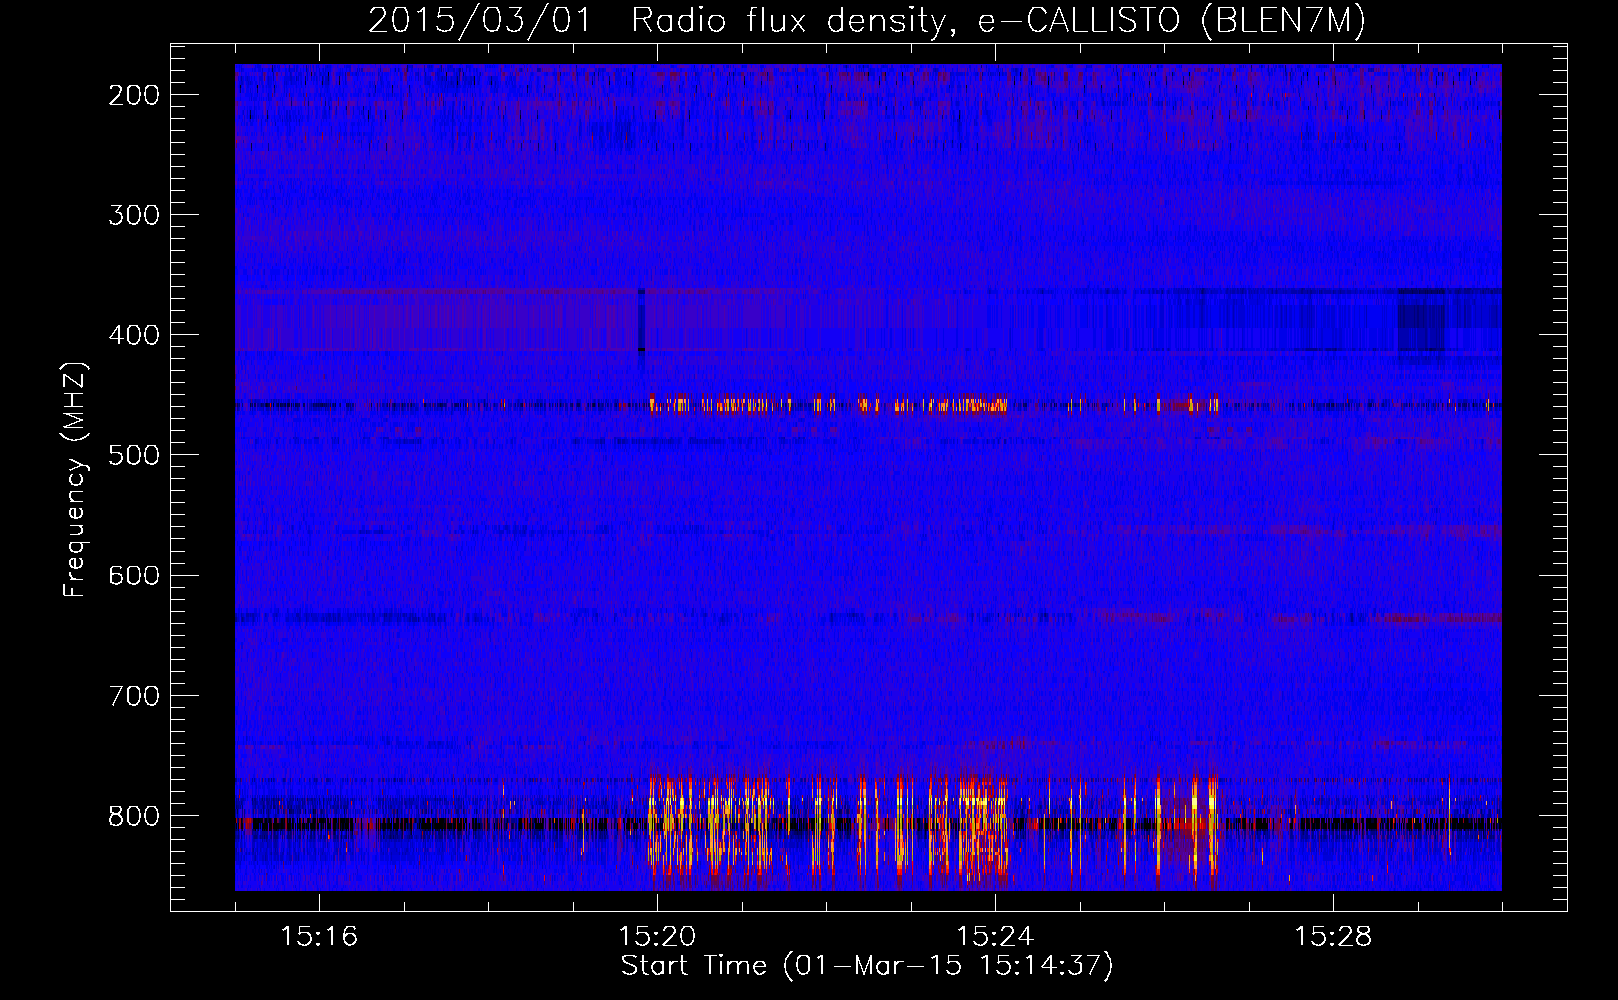Click the "Start Time (01-Mar-15 15:14:37)" label
Viewport: 1618px width, 1000px height.
(x=867, y=966)
